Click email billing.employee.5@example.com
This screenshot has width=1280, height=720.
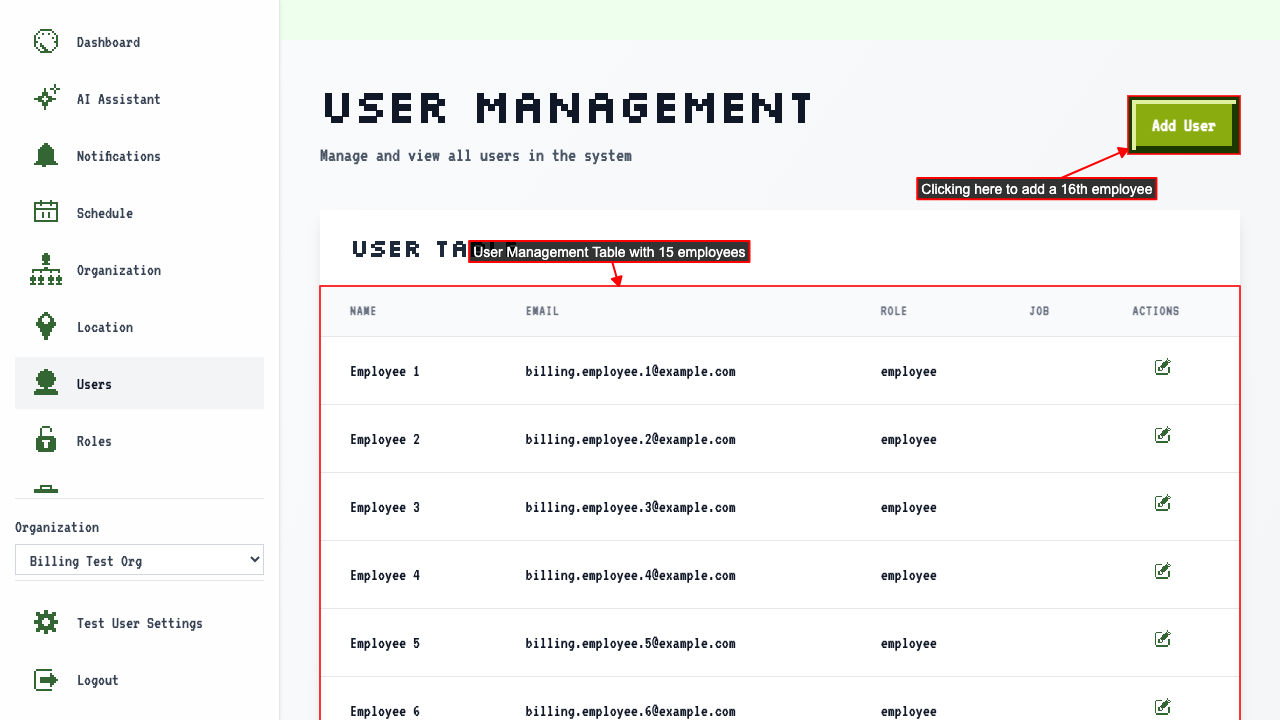click(x=631, y=644)
